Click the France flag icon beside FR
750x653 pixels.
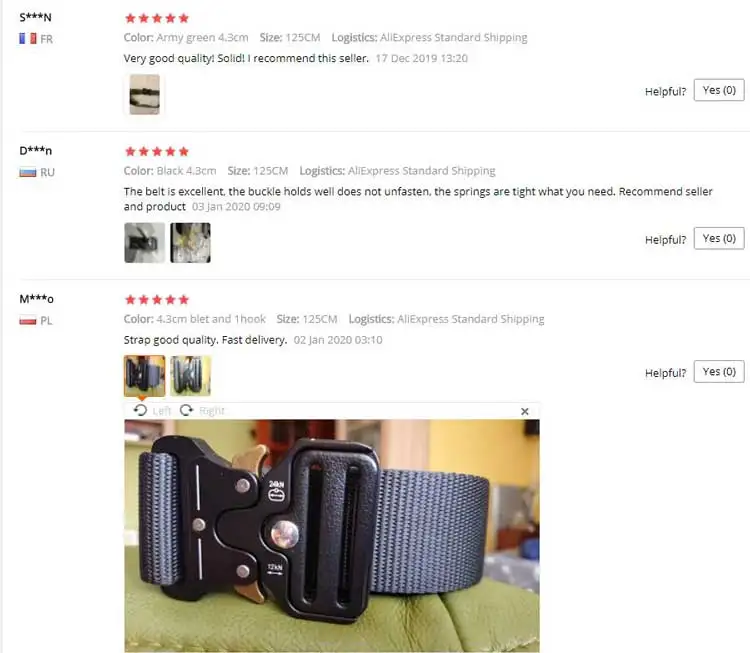pyautogui.click(x=28, y=39)
